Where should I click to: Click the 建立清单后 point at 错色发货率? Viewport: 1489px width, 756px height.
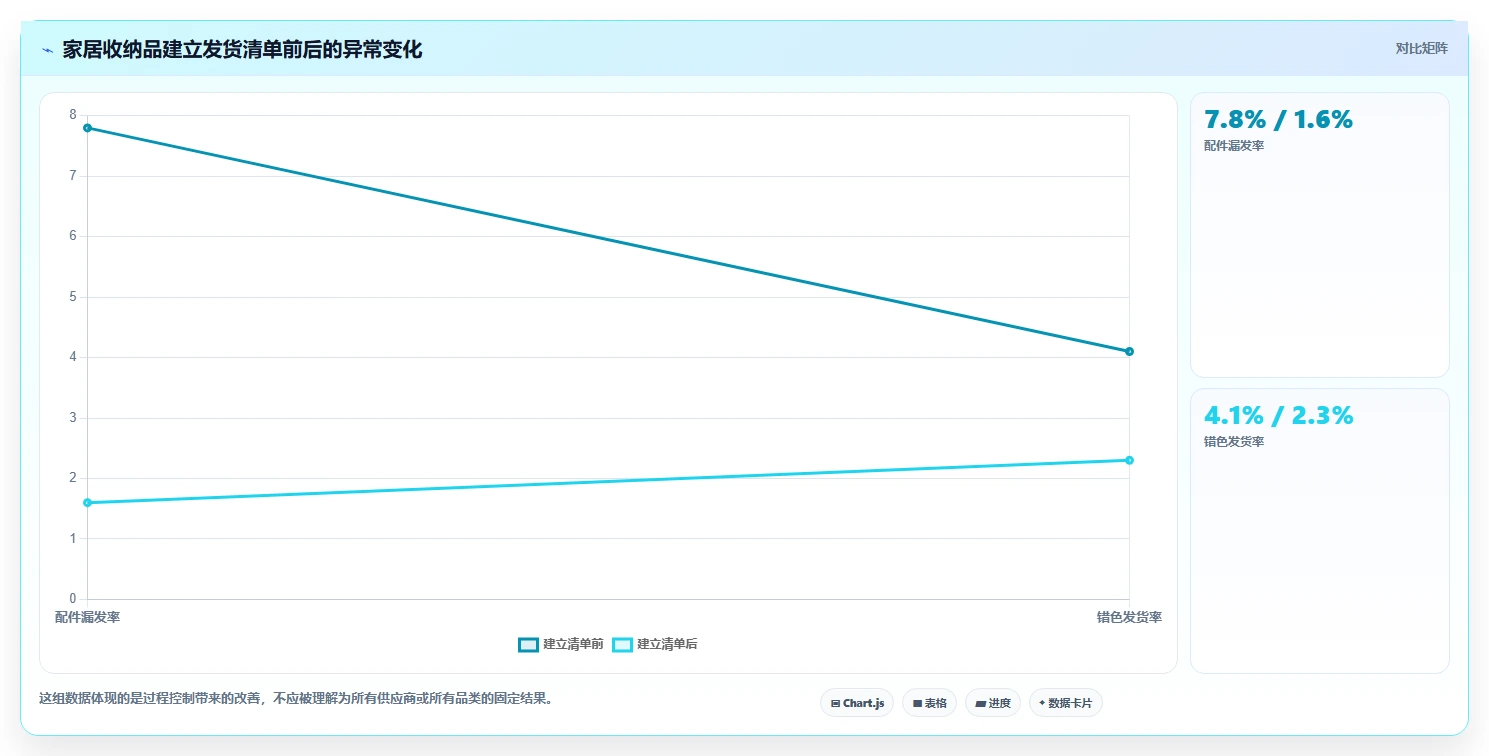(1129, 460)
